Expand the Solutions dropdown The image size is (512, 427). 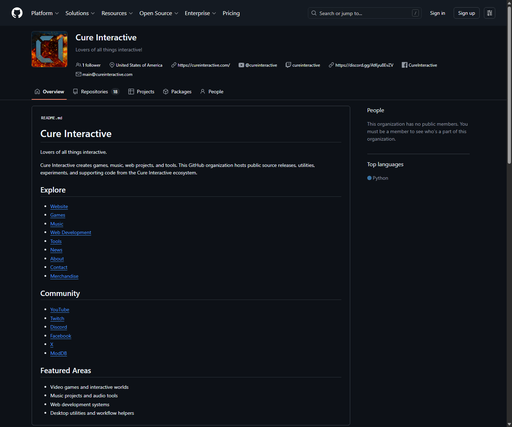coord(80,13)
